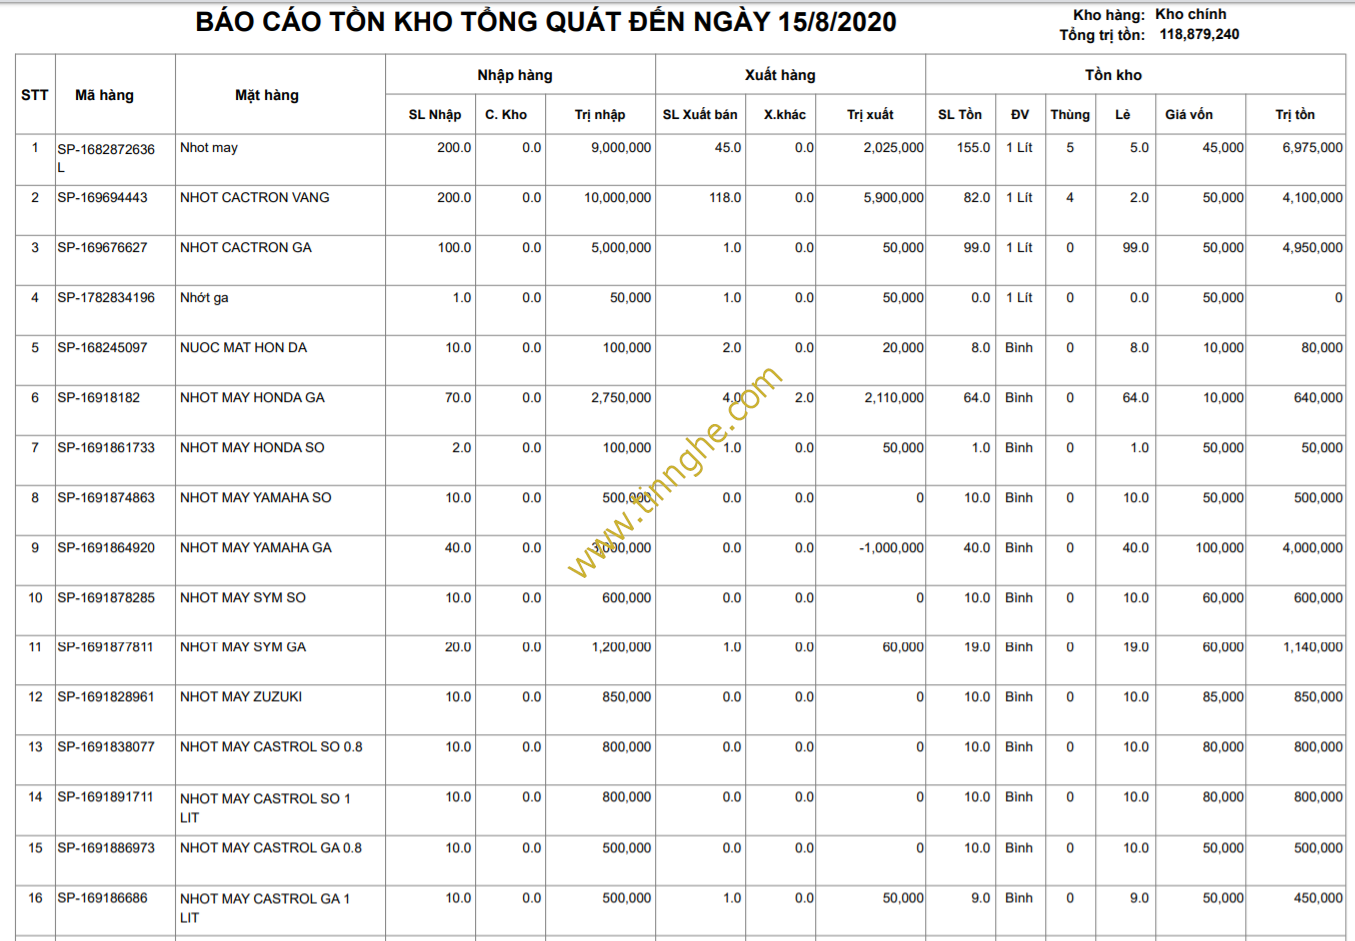Click the 'Trị tồn' column header
This screenshot has height=941, width=1355.
[x=1295, y=115]
